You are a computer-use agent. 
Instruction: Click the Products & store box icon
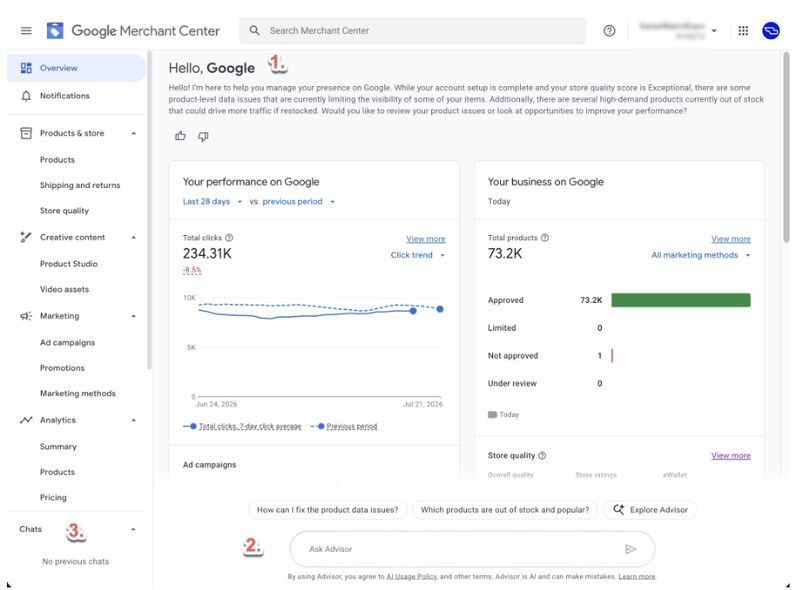click(x=26, y=133)
